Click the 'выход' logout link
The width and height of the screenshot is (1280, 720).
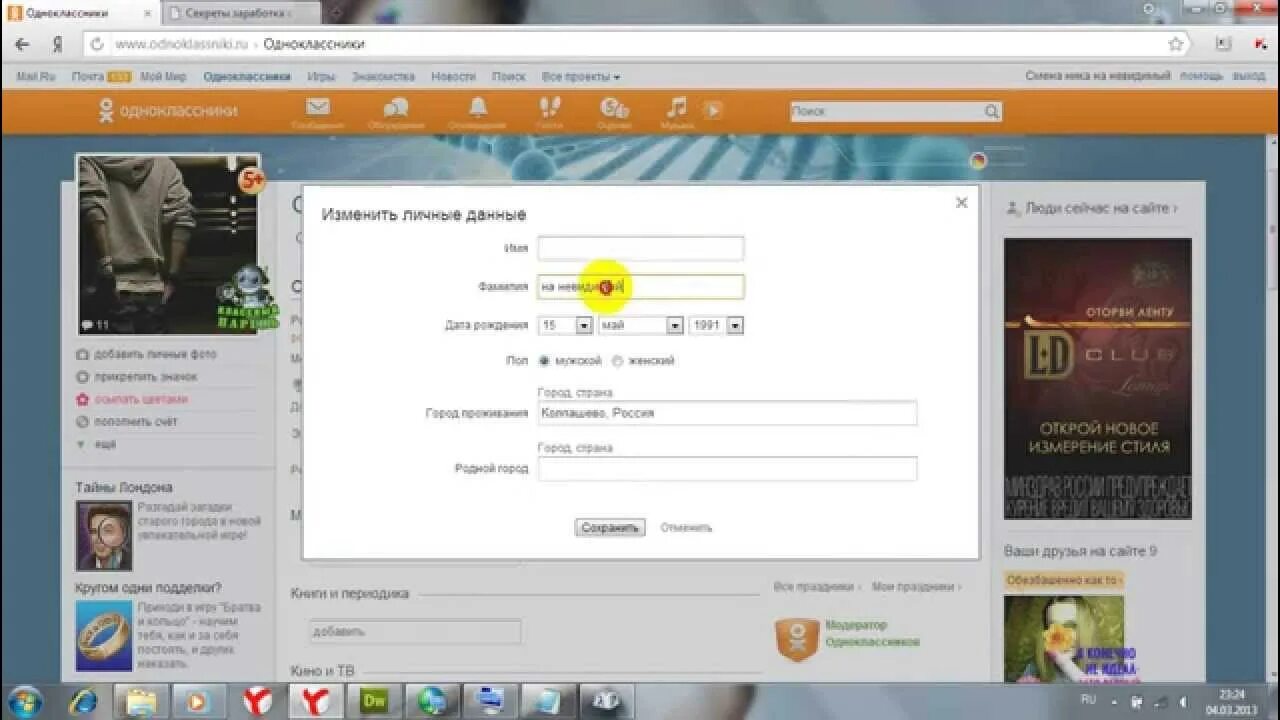click(1248, 76)
